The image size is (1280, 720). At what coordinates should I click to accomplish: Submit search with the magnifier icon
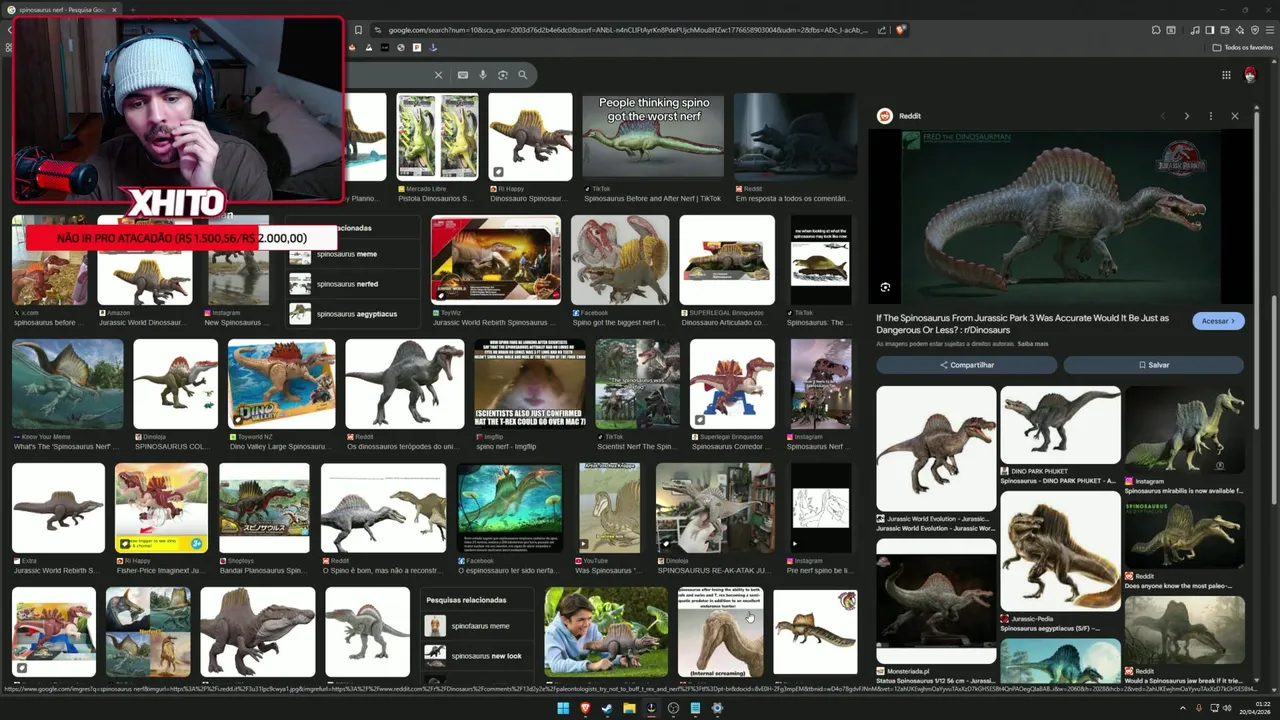pyautogui.click(x=522, y=75)
